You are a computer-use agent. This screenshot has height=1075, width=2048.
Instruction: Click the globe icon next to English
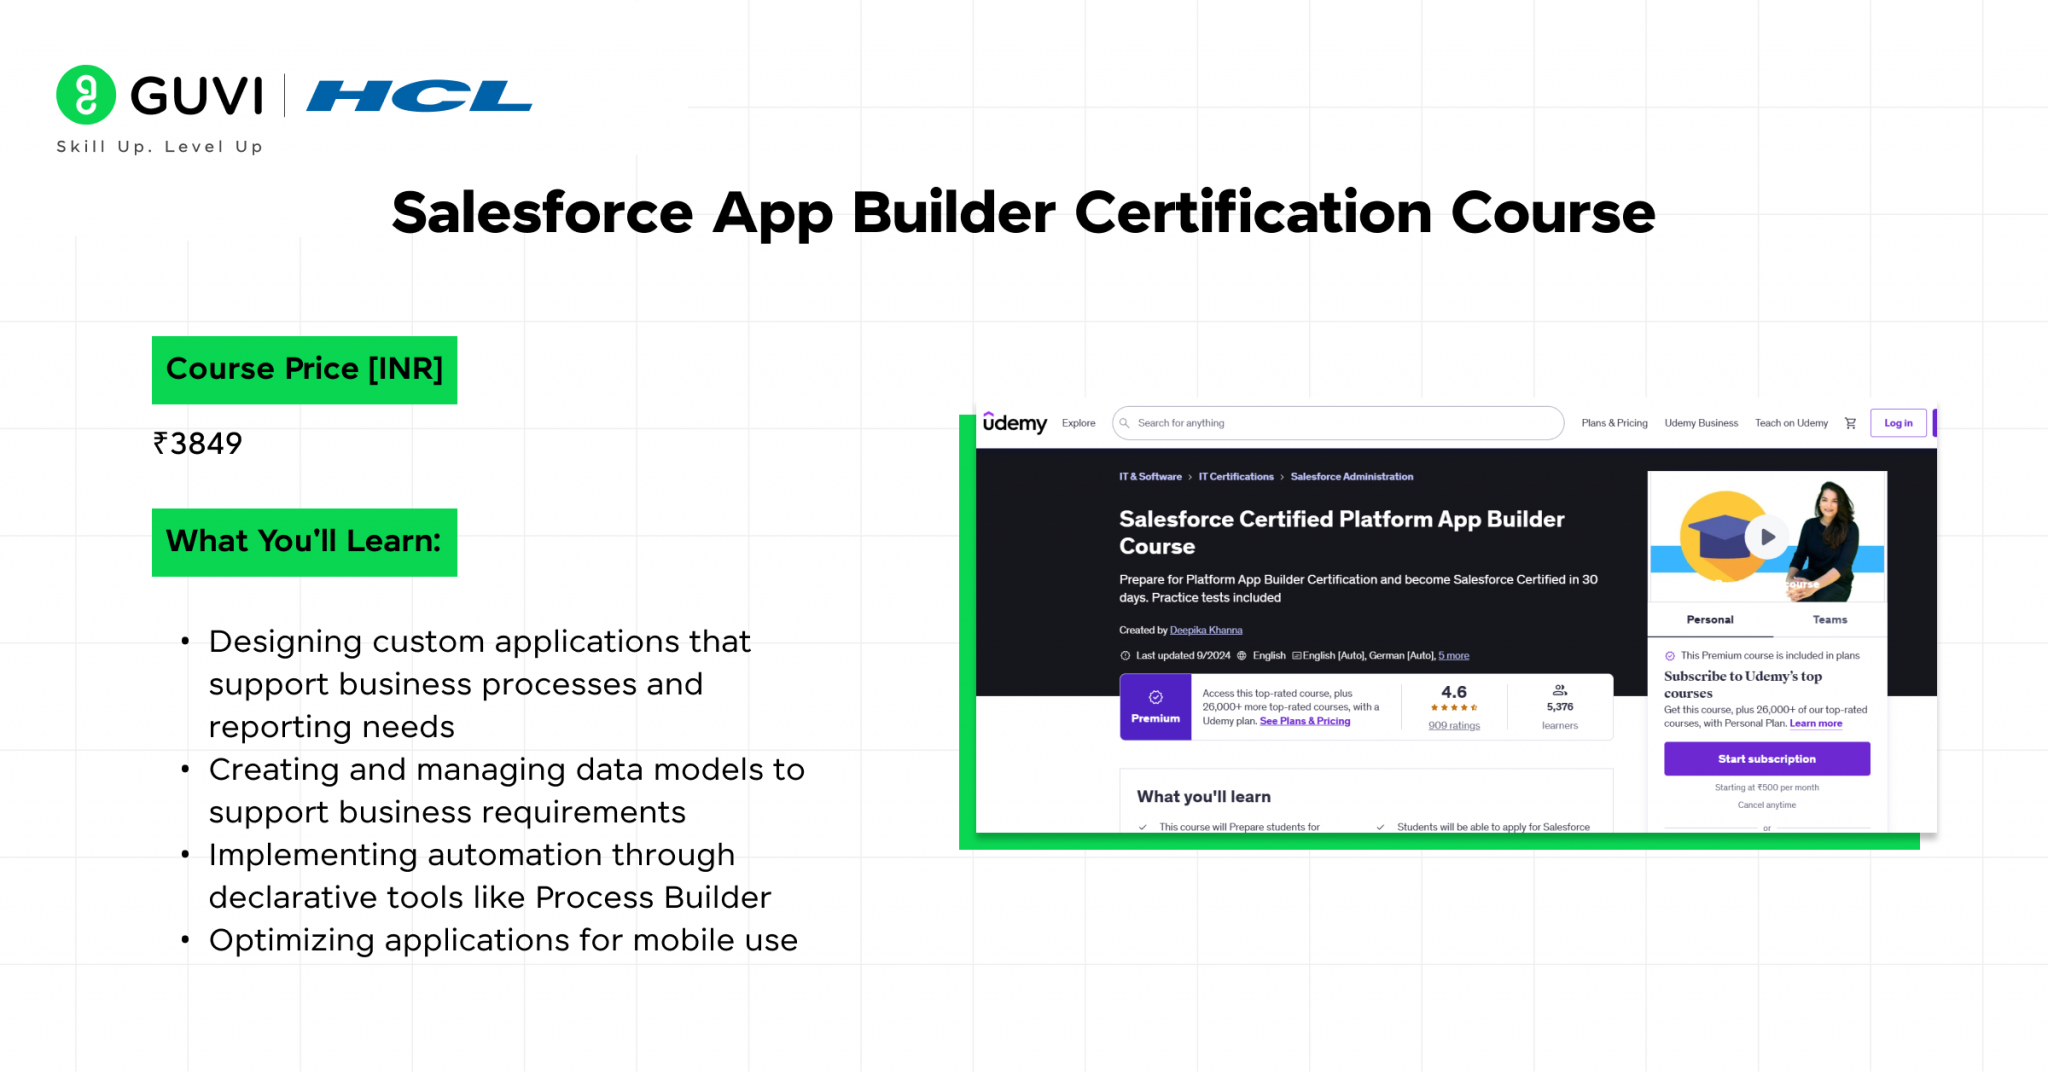[1240, 655]
